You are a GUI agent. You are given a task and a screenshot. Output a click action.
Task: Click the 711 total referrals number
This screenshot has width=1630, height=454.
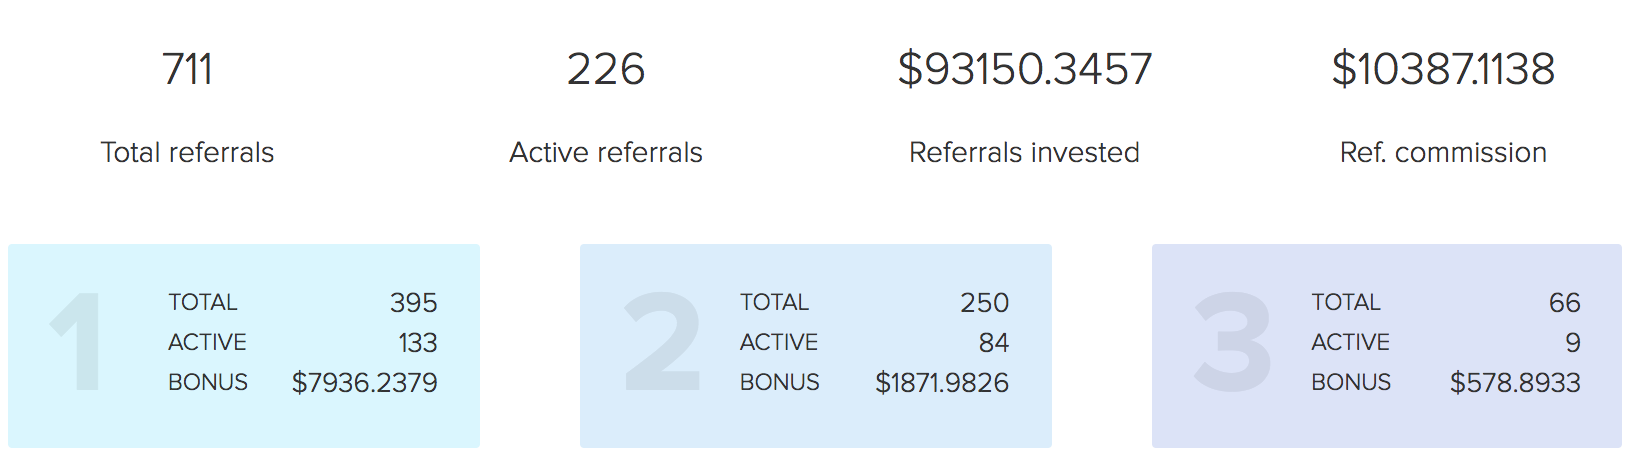(x=187, y=69)
